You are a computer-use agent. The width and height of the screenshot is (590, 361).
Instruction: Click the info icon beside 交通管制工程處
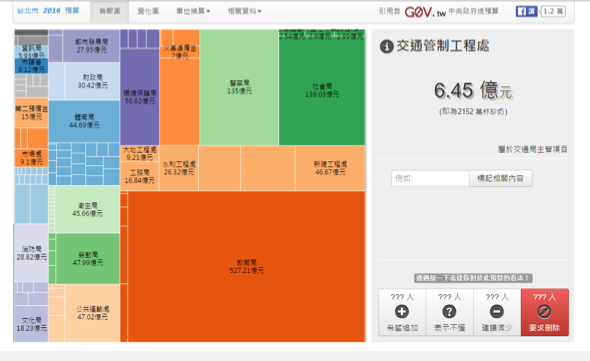(x=387, y=47)
